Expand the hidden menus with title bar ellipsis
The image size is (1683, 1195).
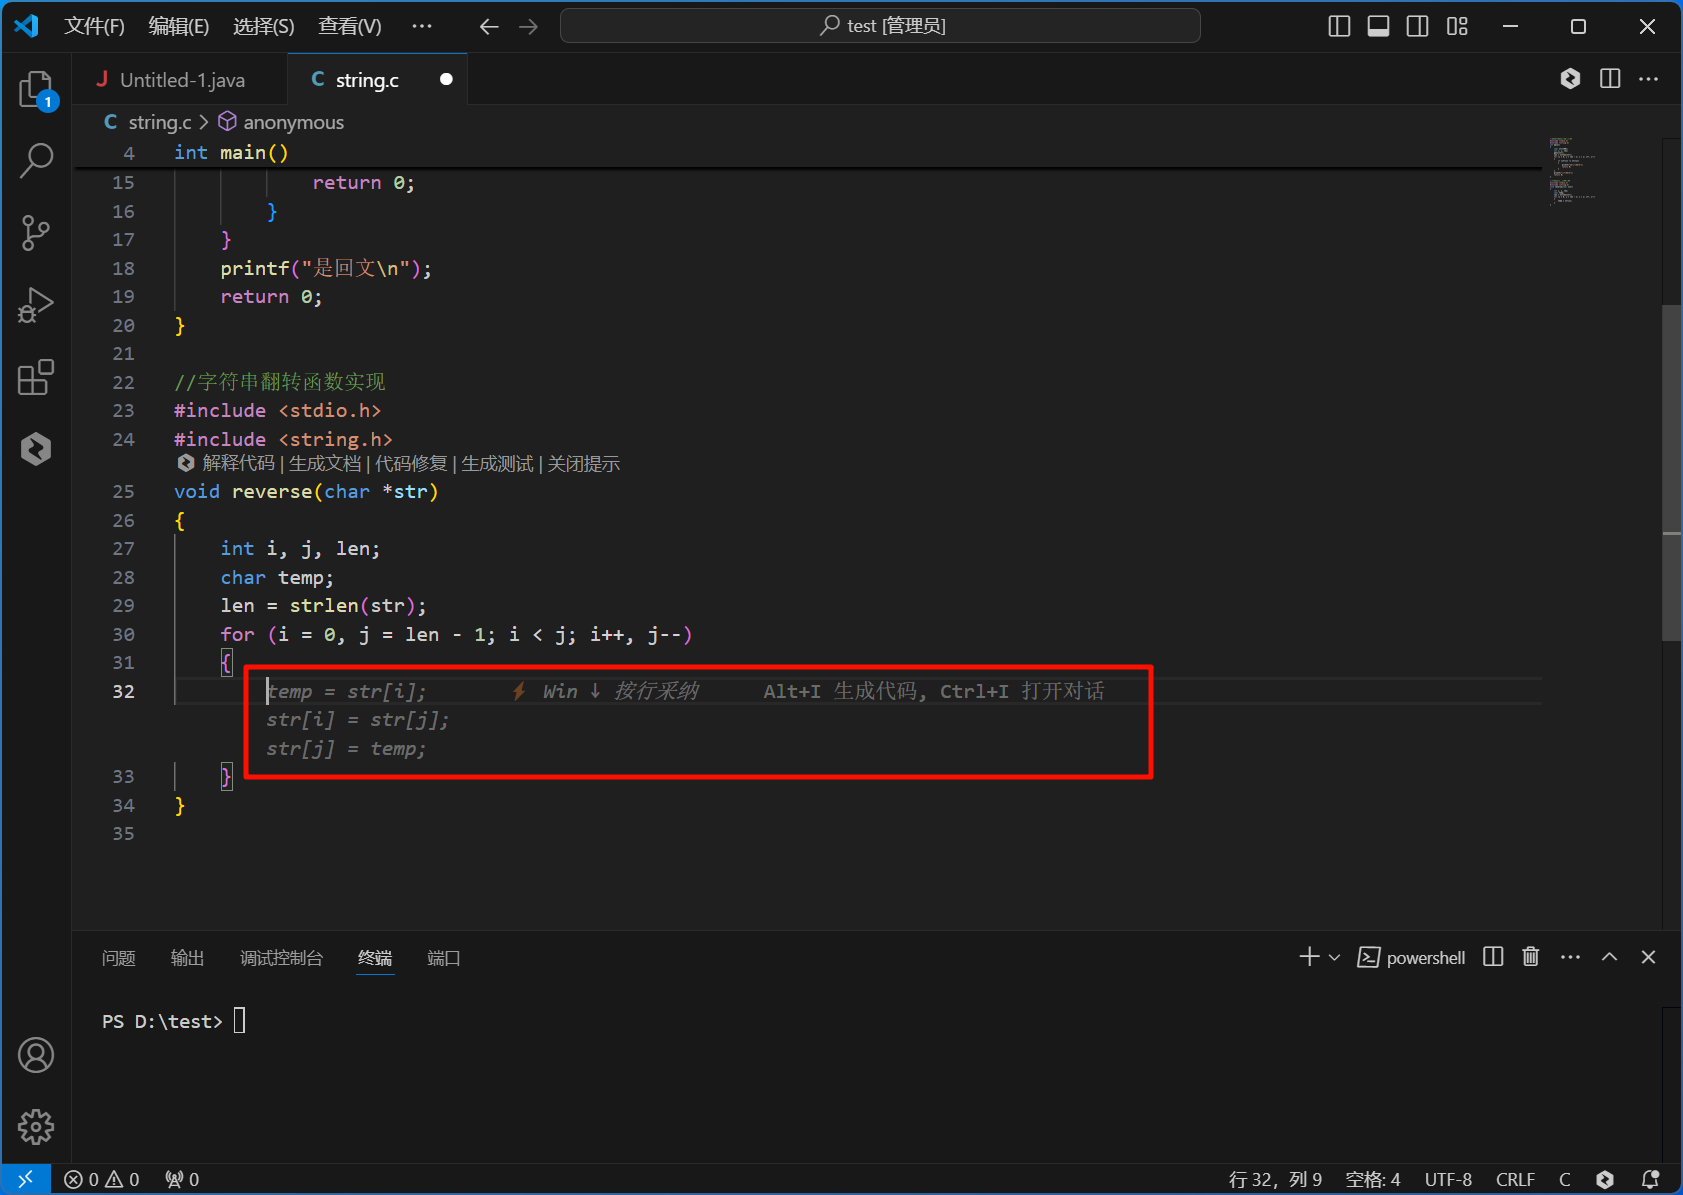coord(422,26)
